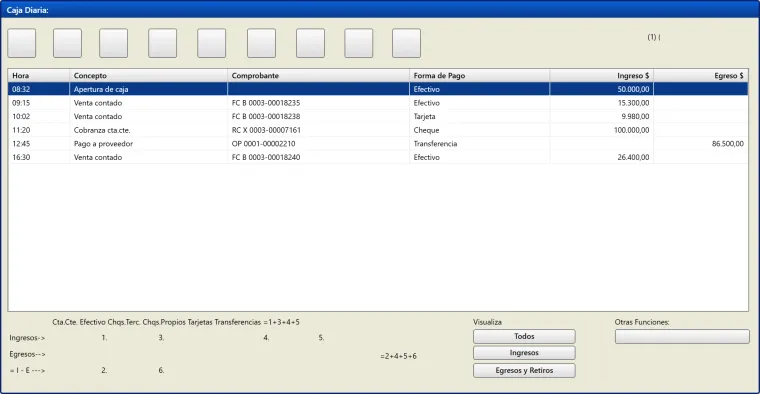Click the =2+4+5+6 formula text
Screen dimensions: 760x394
pos(398,356)
